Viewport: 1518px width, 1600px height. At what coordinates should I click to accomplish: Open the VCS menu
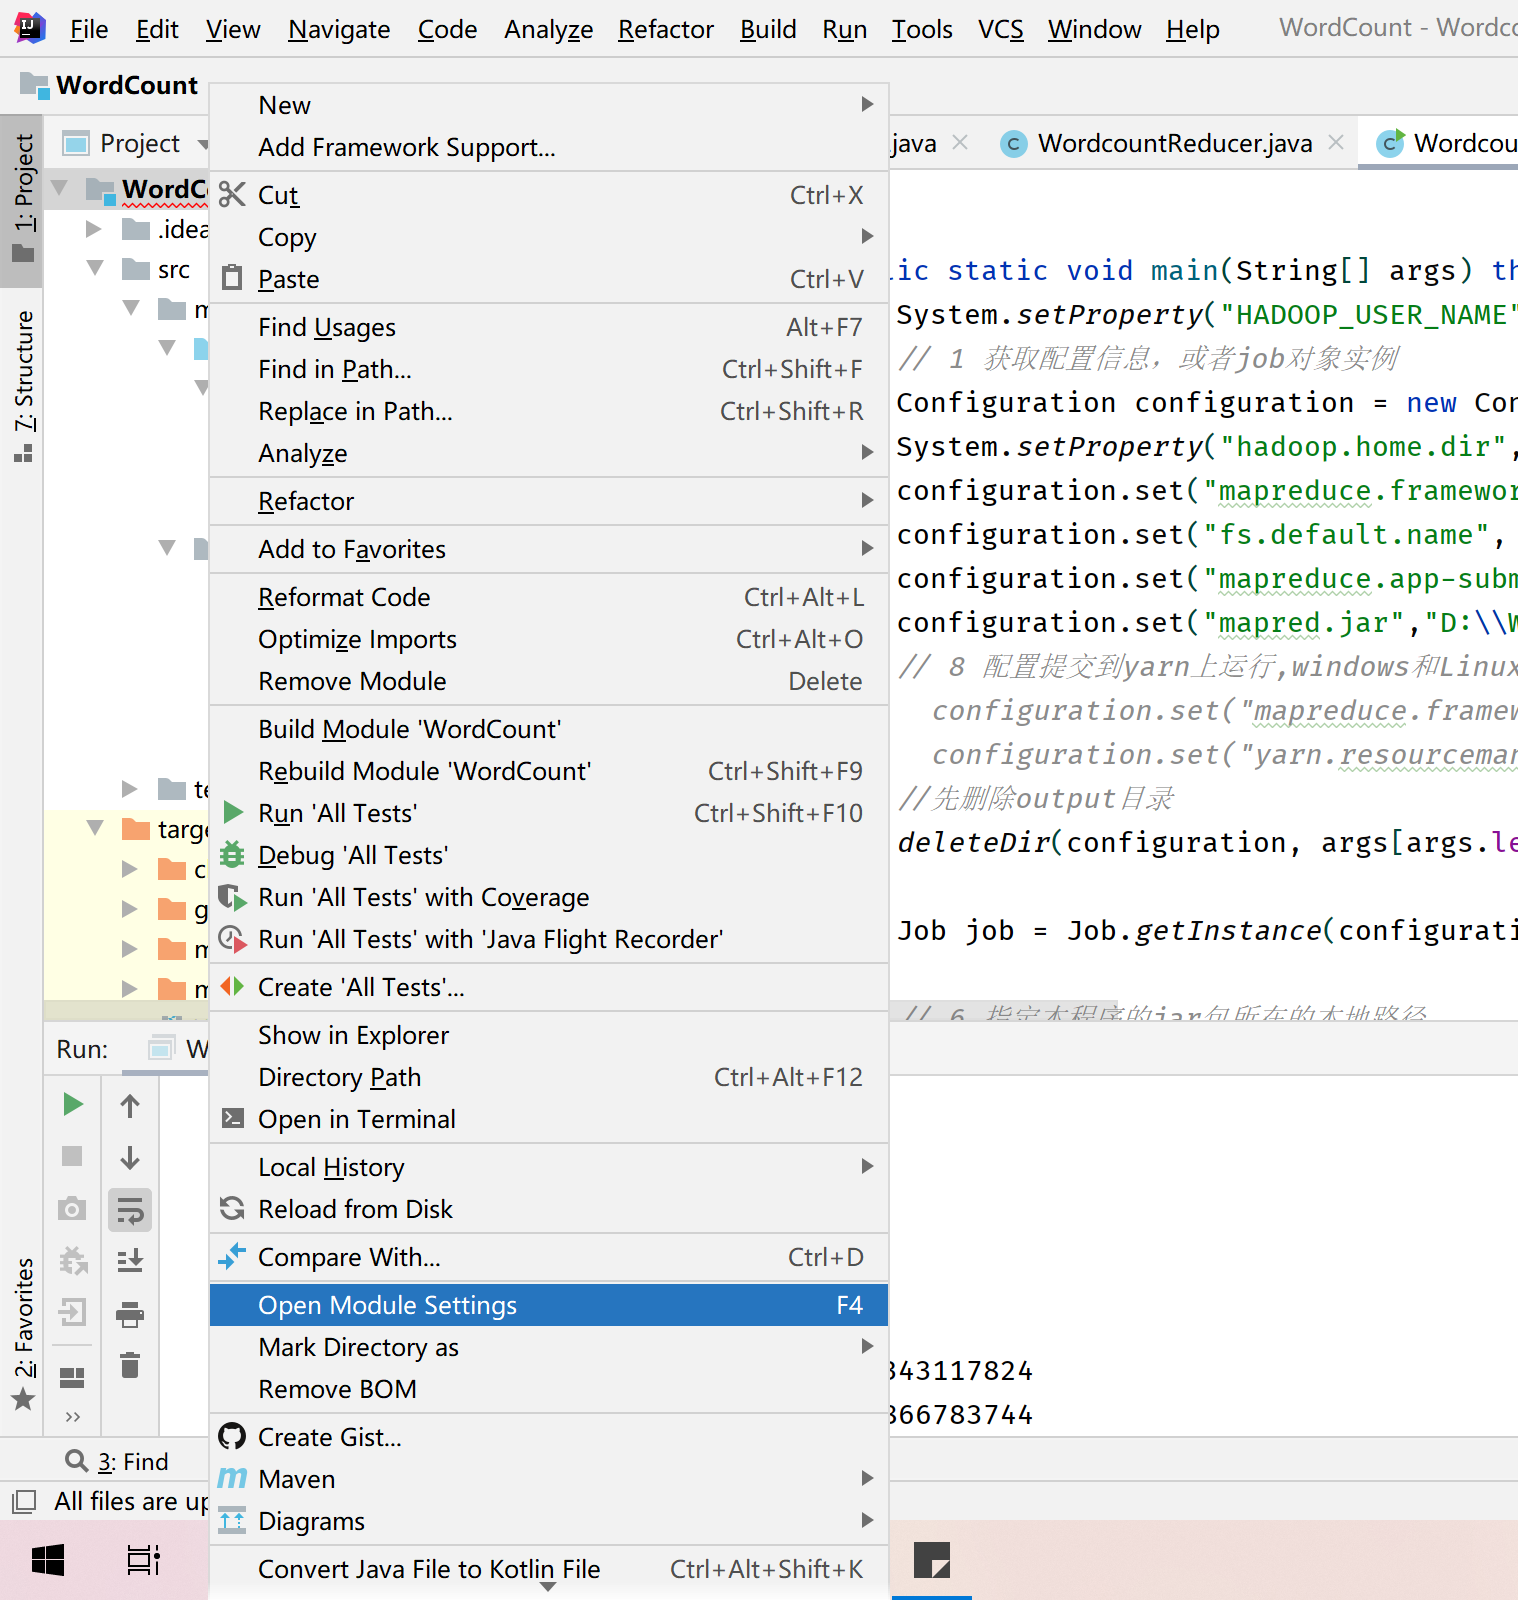point(1000,30)
